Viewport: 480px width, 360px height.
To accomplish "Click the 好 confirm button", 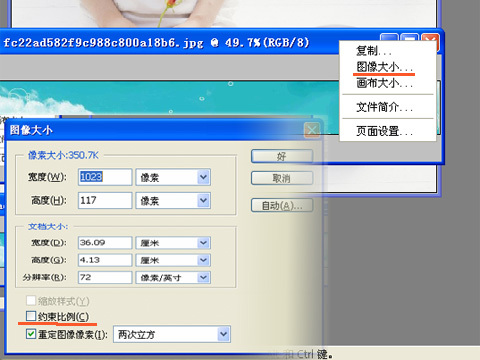I will point(282,156).
